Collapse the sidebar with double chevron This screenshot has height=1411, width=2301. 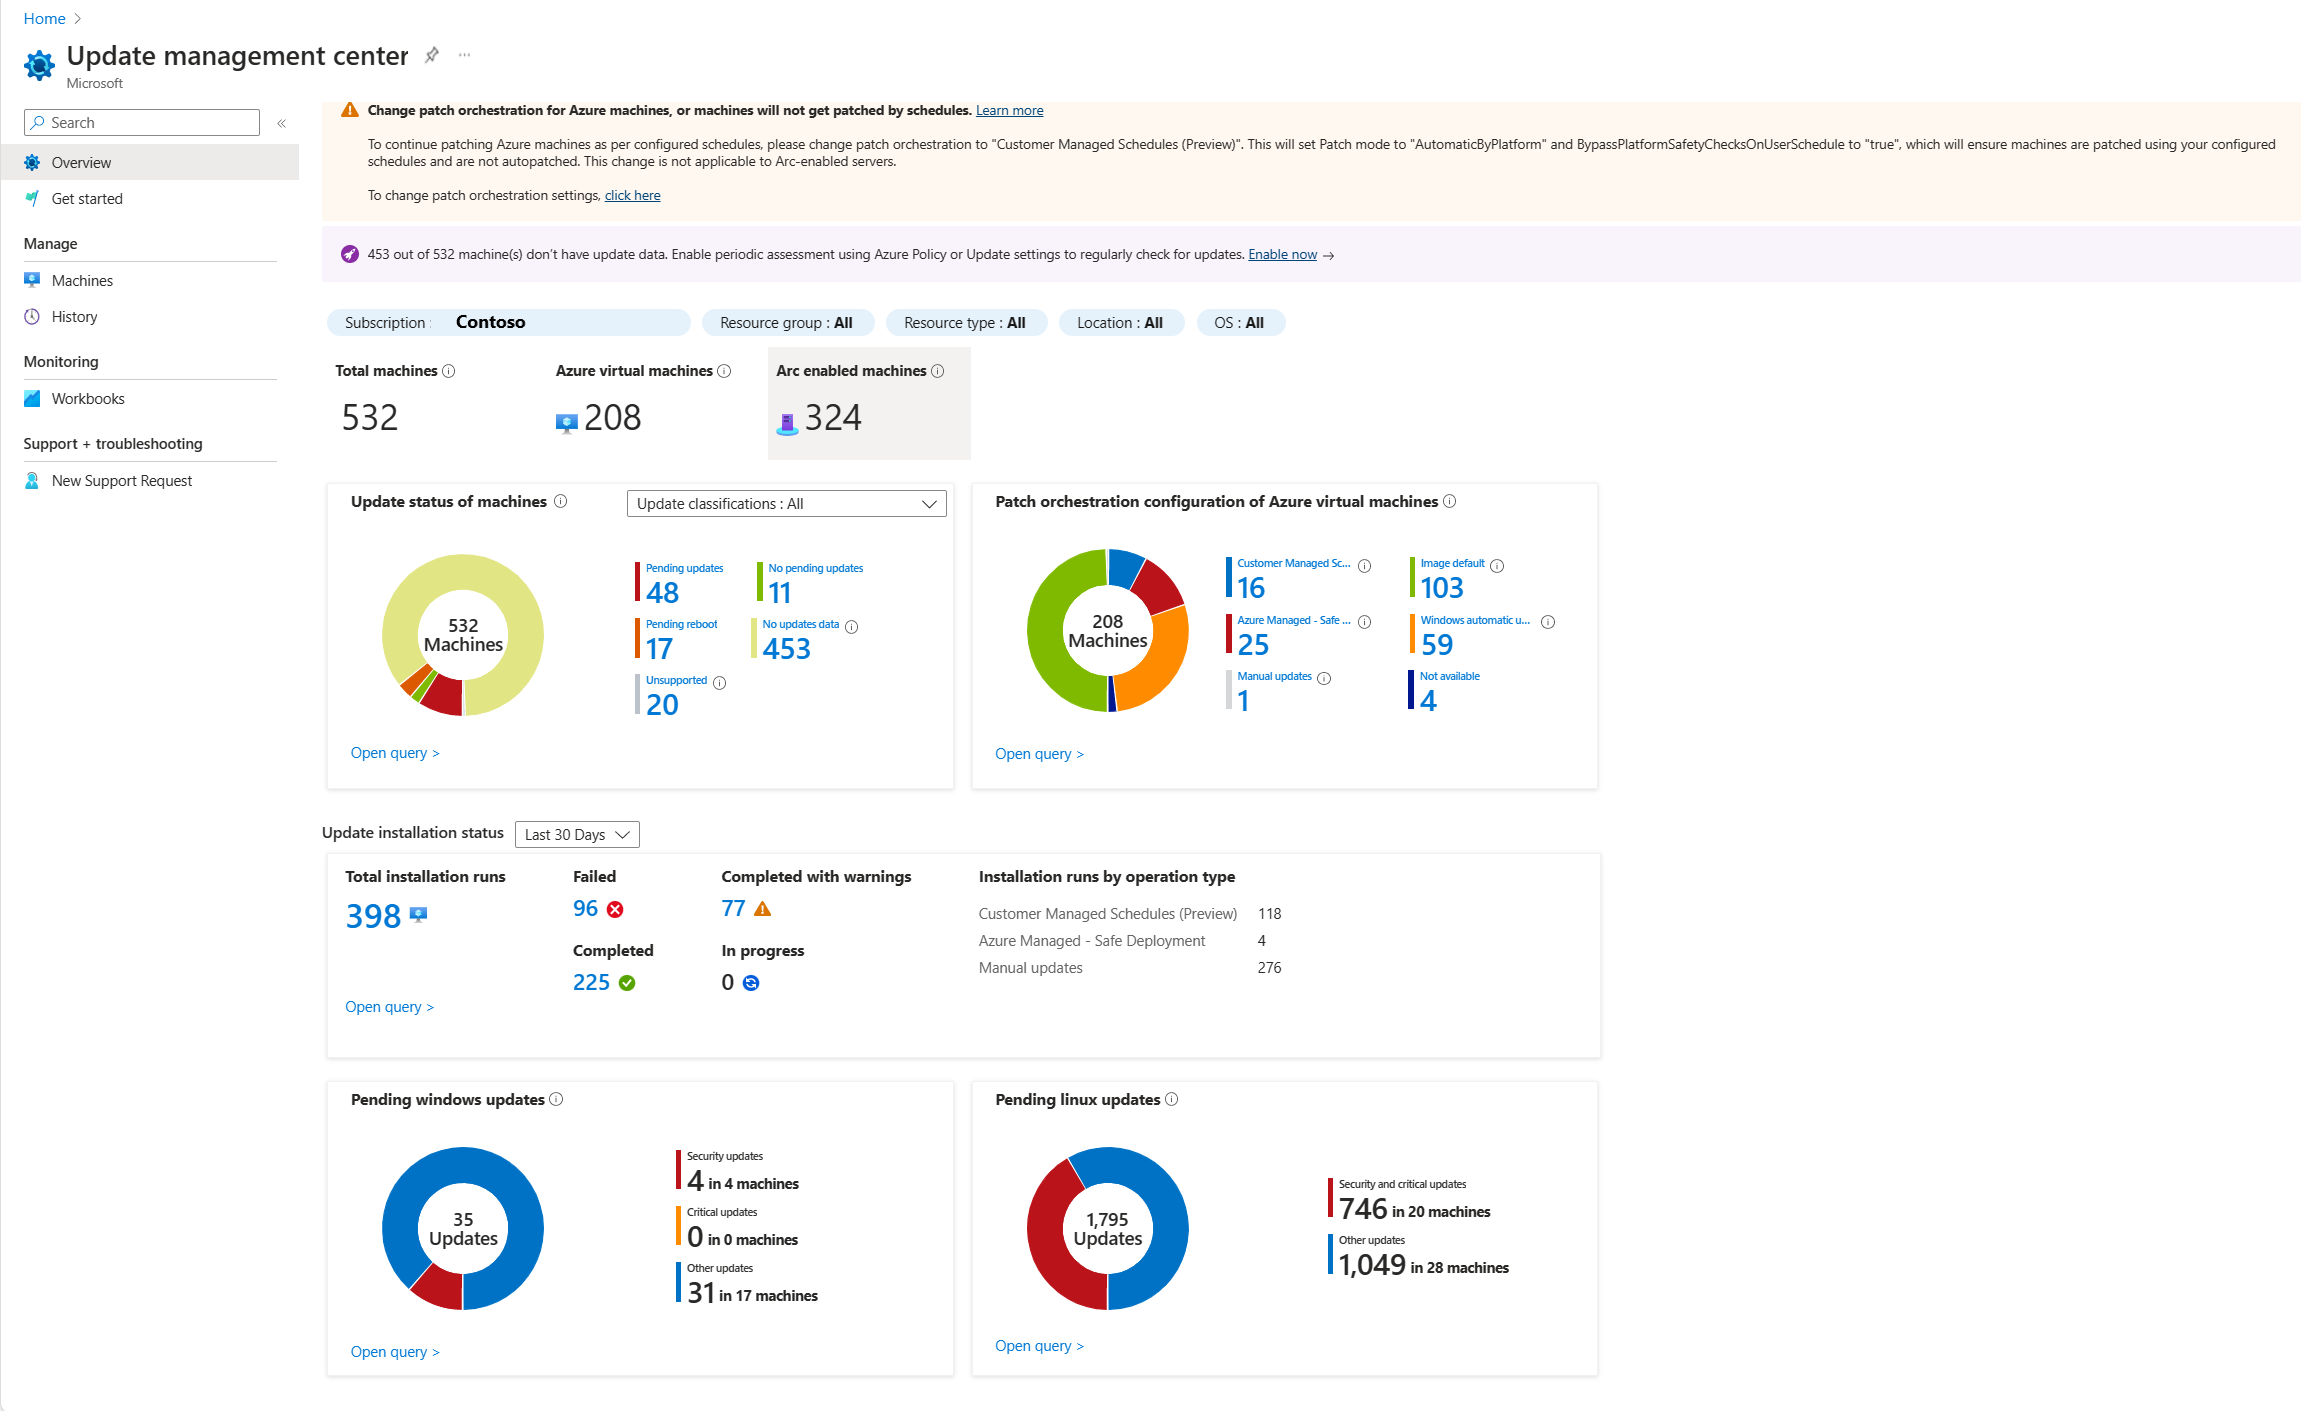(x=282, y=123)
